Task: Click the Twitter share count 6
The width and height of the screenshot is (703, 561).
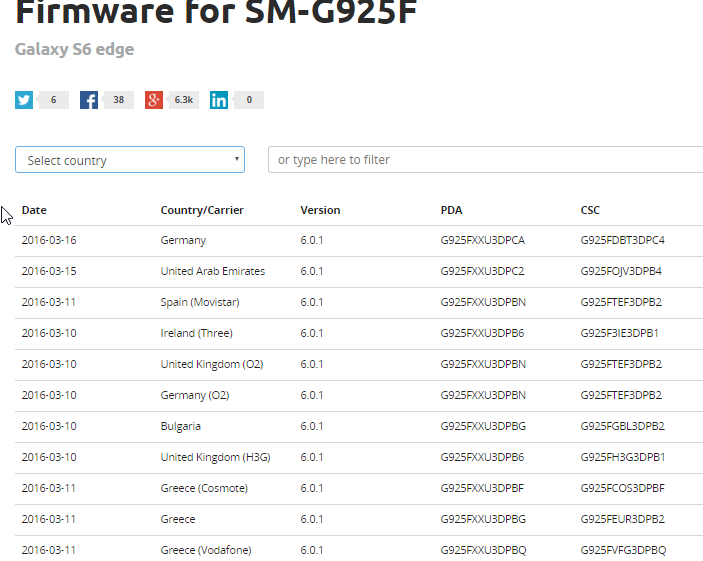Action: [53, 100]
